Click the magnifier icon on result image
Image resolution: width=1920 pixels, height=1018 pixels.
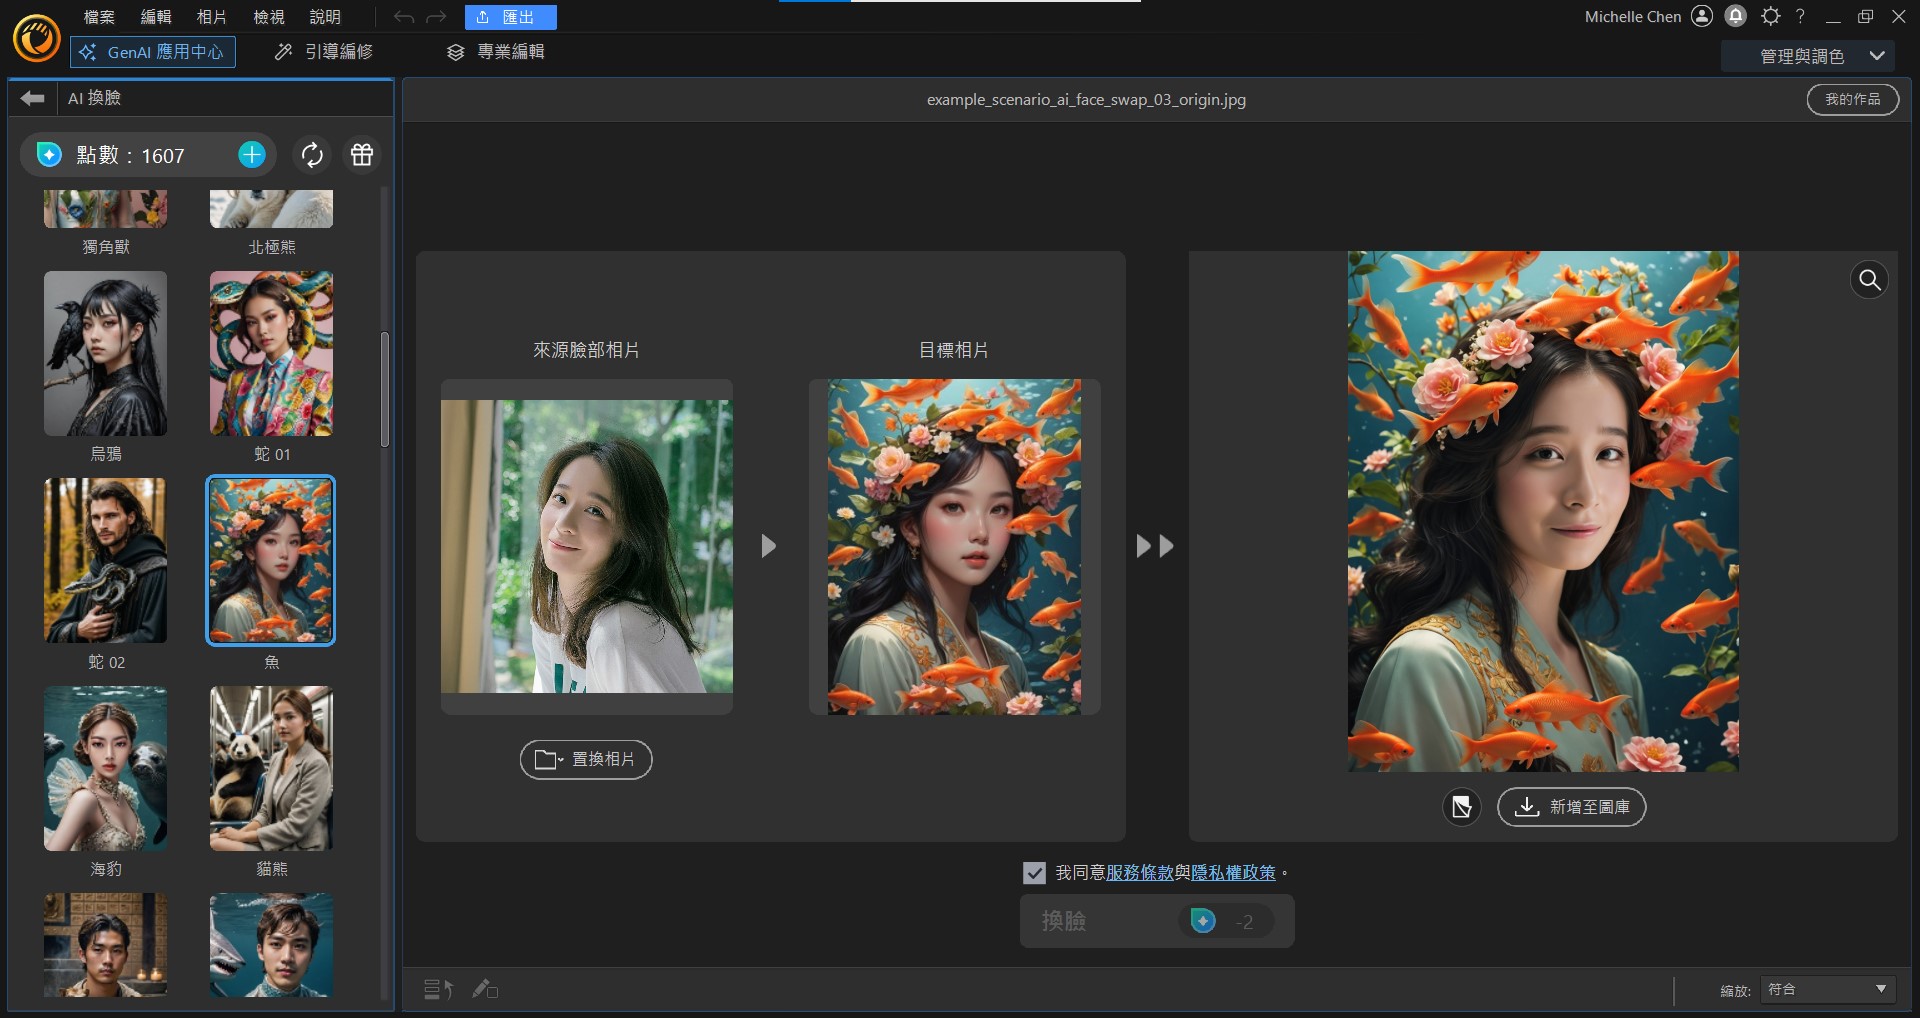1868,281
